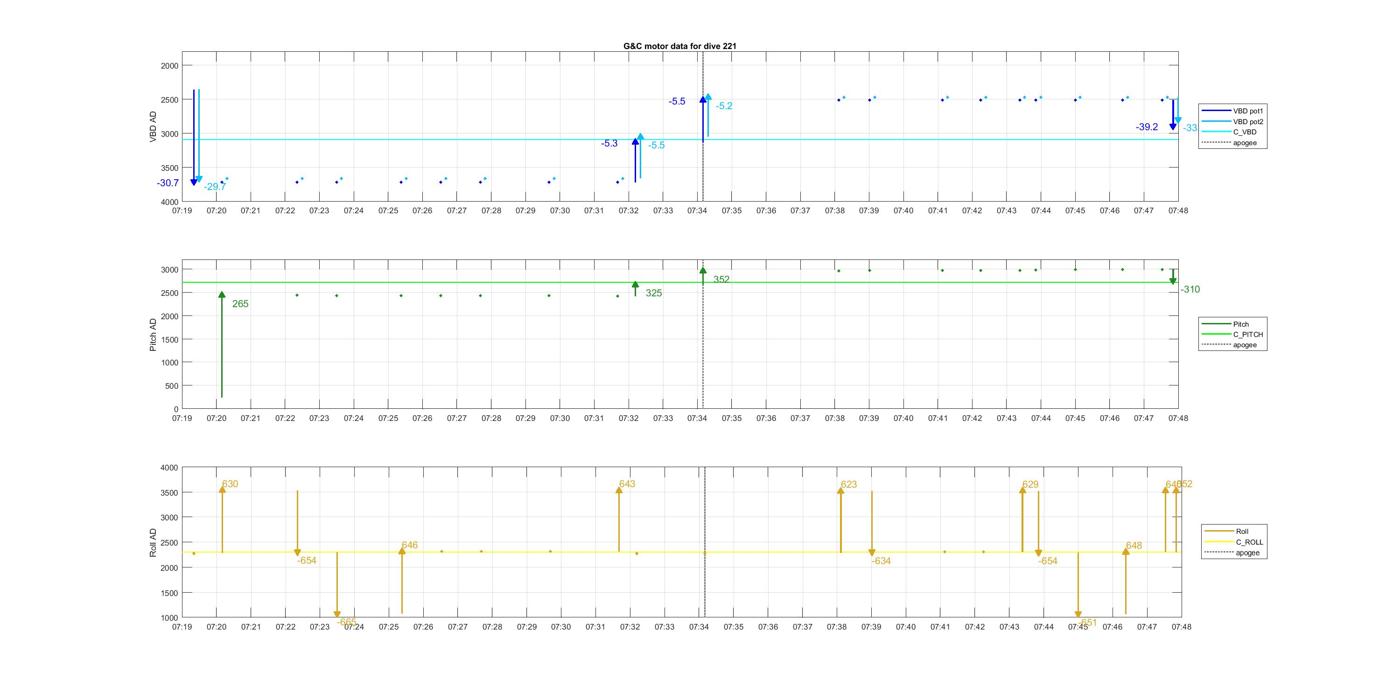This screenshot has width=1400, height=693.
Task: Select the "630" roll data label
Action: tap(230, 484)
